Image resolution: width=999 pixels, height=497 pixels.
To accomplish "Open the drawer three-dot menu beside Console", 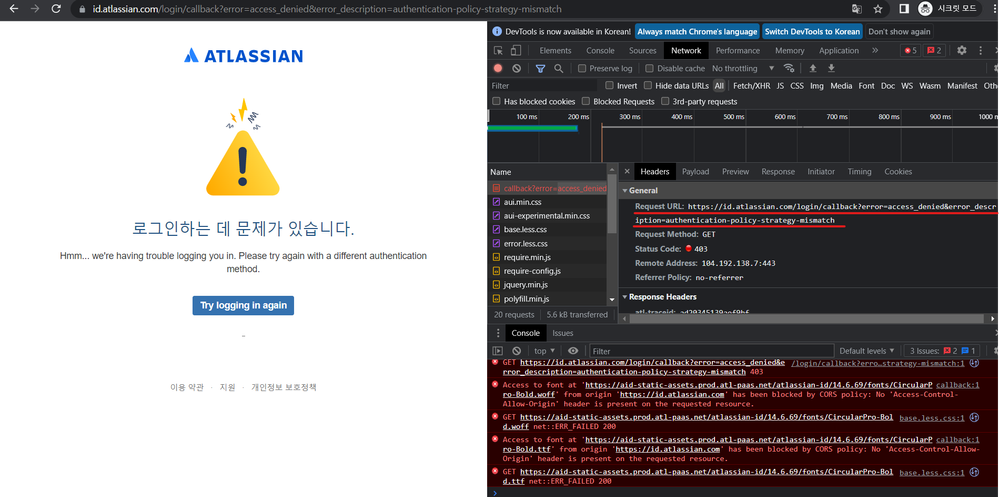I will pyautogui.click(x=498, y=333).
